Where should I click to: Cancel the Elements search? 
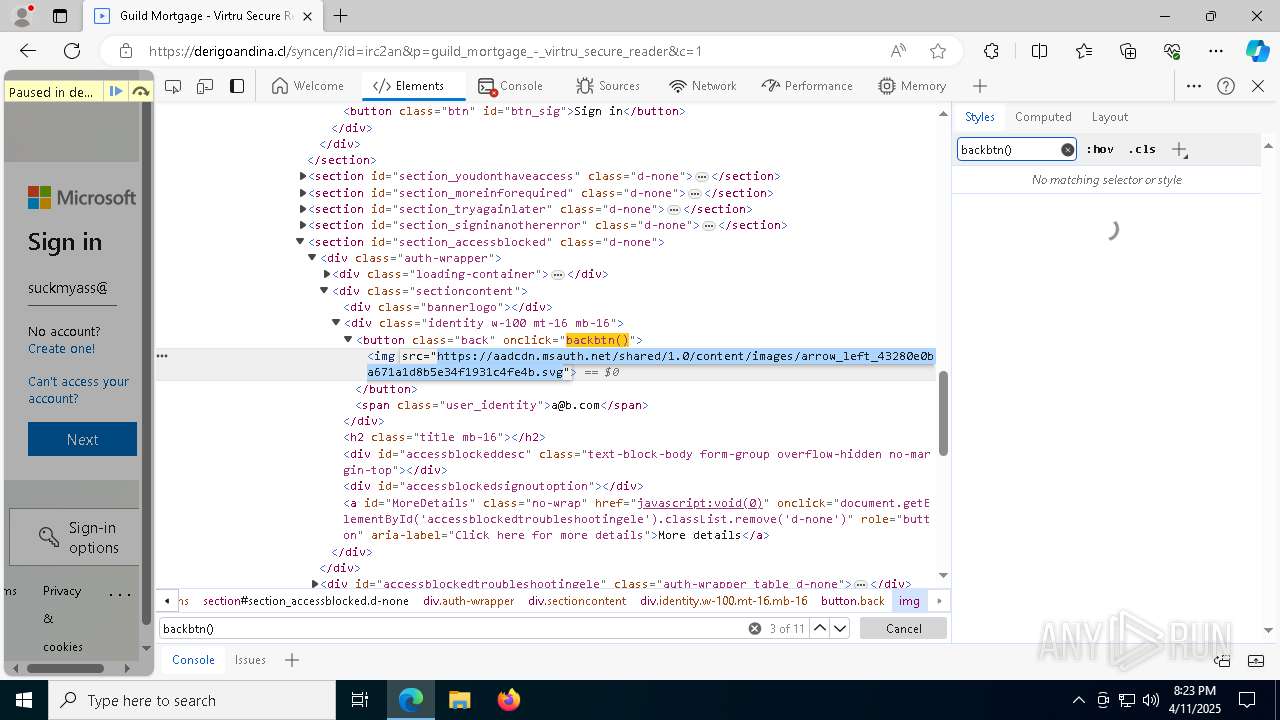tap(904, 628)
